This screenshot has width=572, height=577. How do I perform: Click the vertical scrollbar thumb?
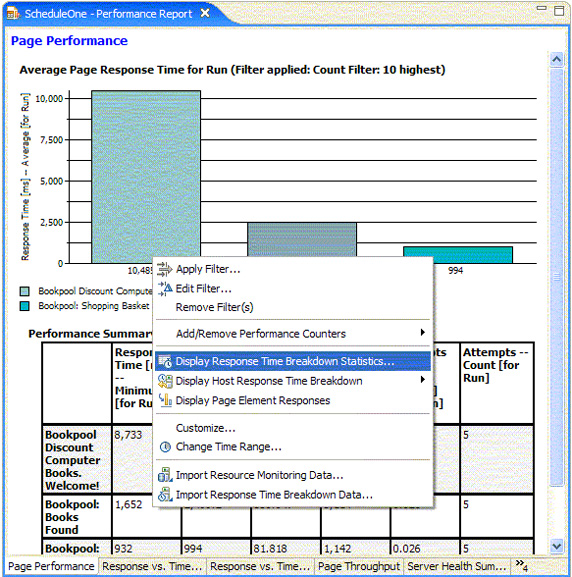coord(557,277)
